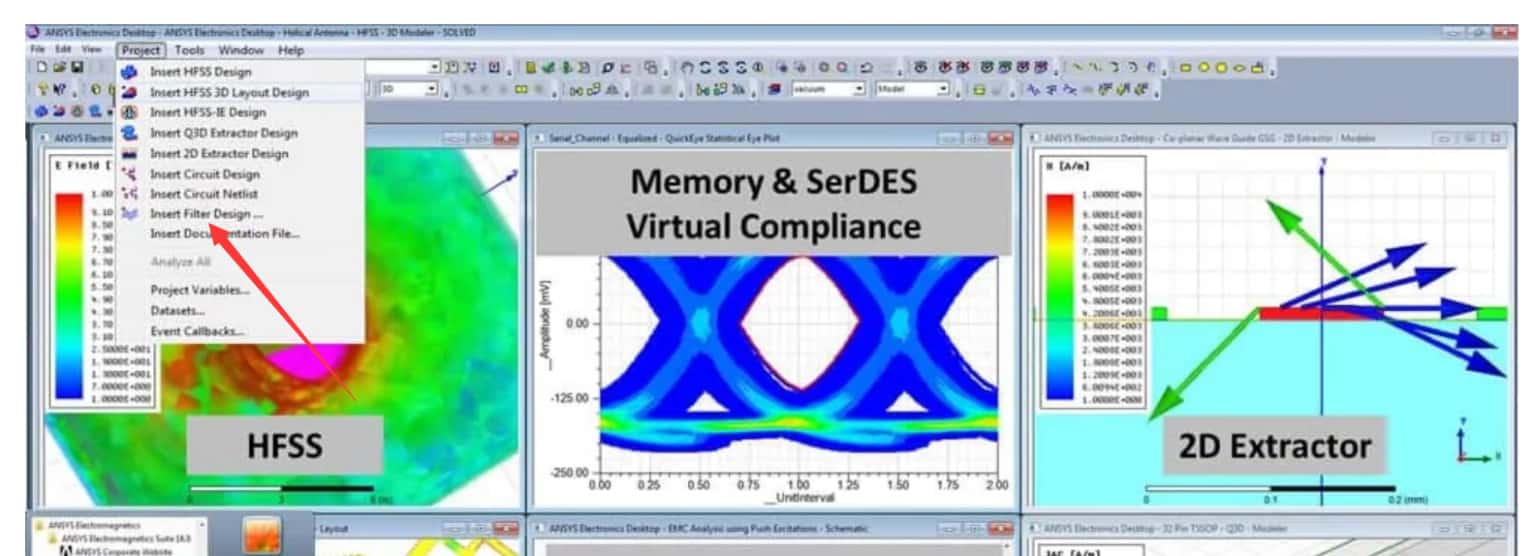This screenshot has height=556, width=1536.
Task: Open the 3D drawing mode dropdown
Action: pos(431,89)
